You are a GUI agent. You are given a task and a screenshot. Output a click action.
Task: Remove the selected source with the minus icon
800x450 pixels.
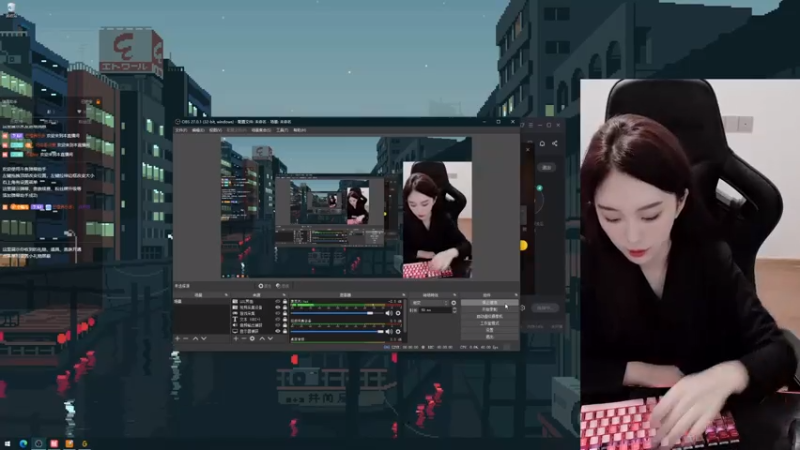[244, 339]
